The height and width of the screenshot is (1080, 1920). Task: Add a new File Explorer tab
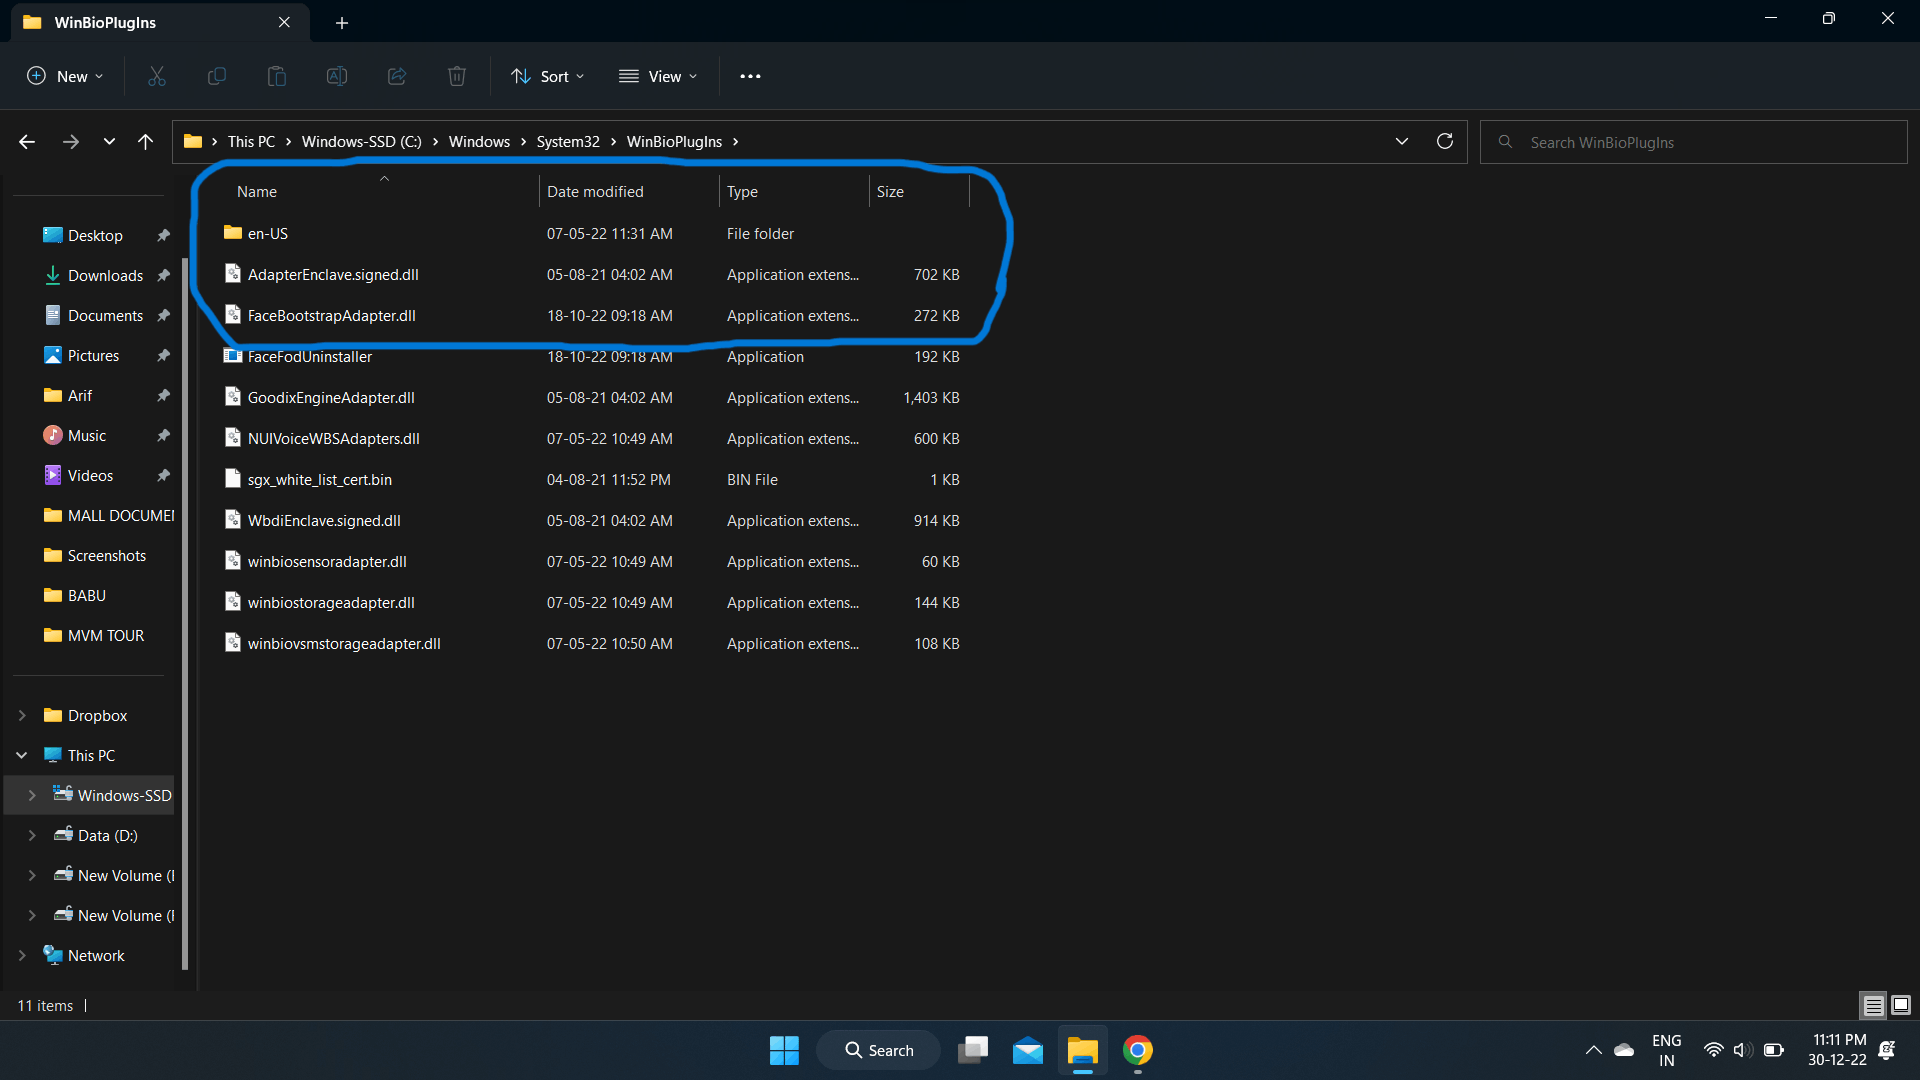(342, 22)
